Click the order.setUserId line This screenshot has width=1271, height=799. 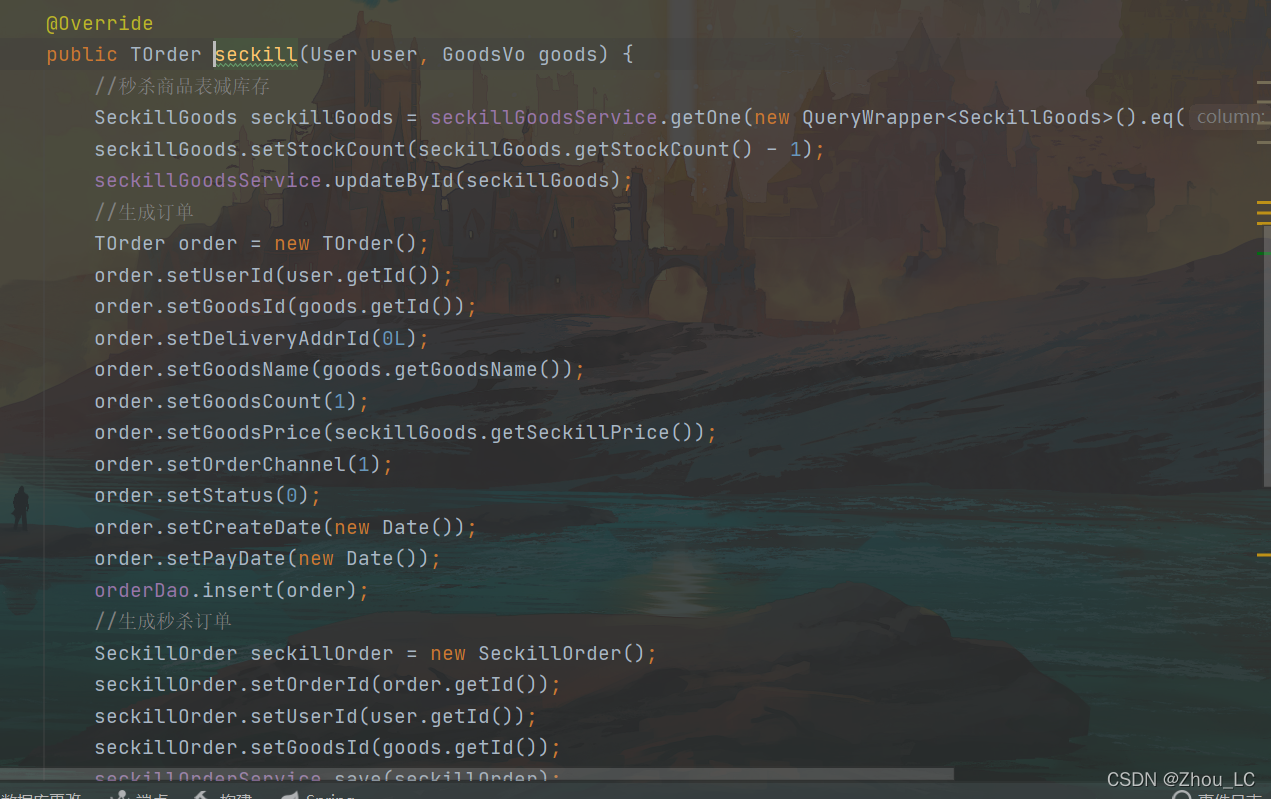point(274,275)
